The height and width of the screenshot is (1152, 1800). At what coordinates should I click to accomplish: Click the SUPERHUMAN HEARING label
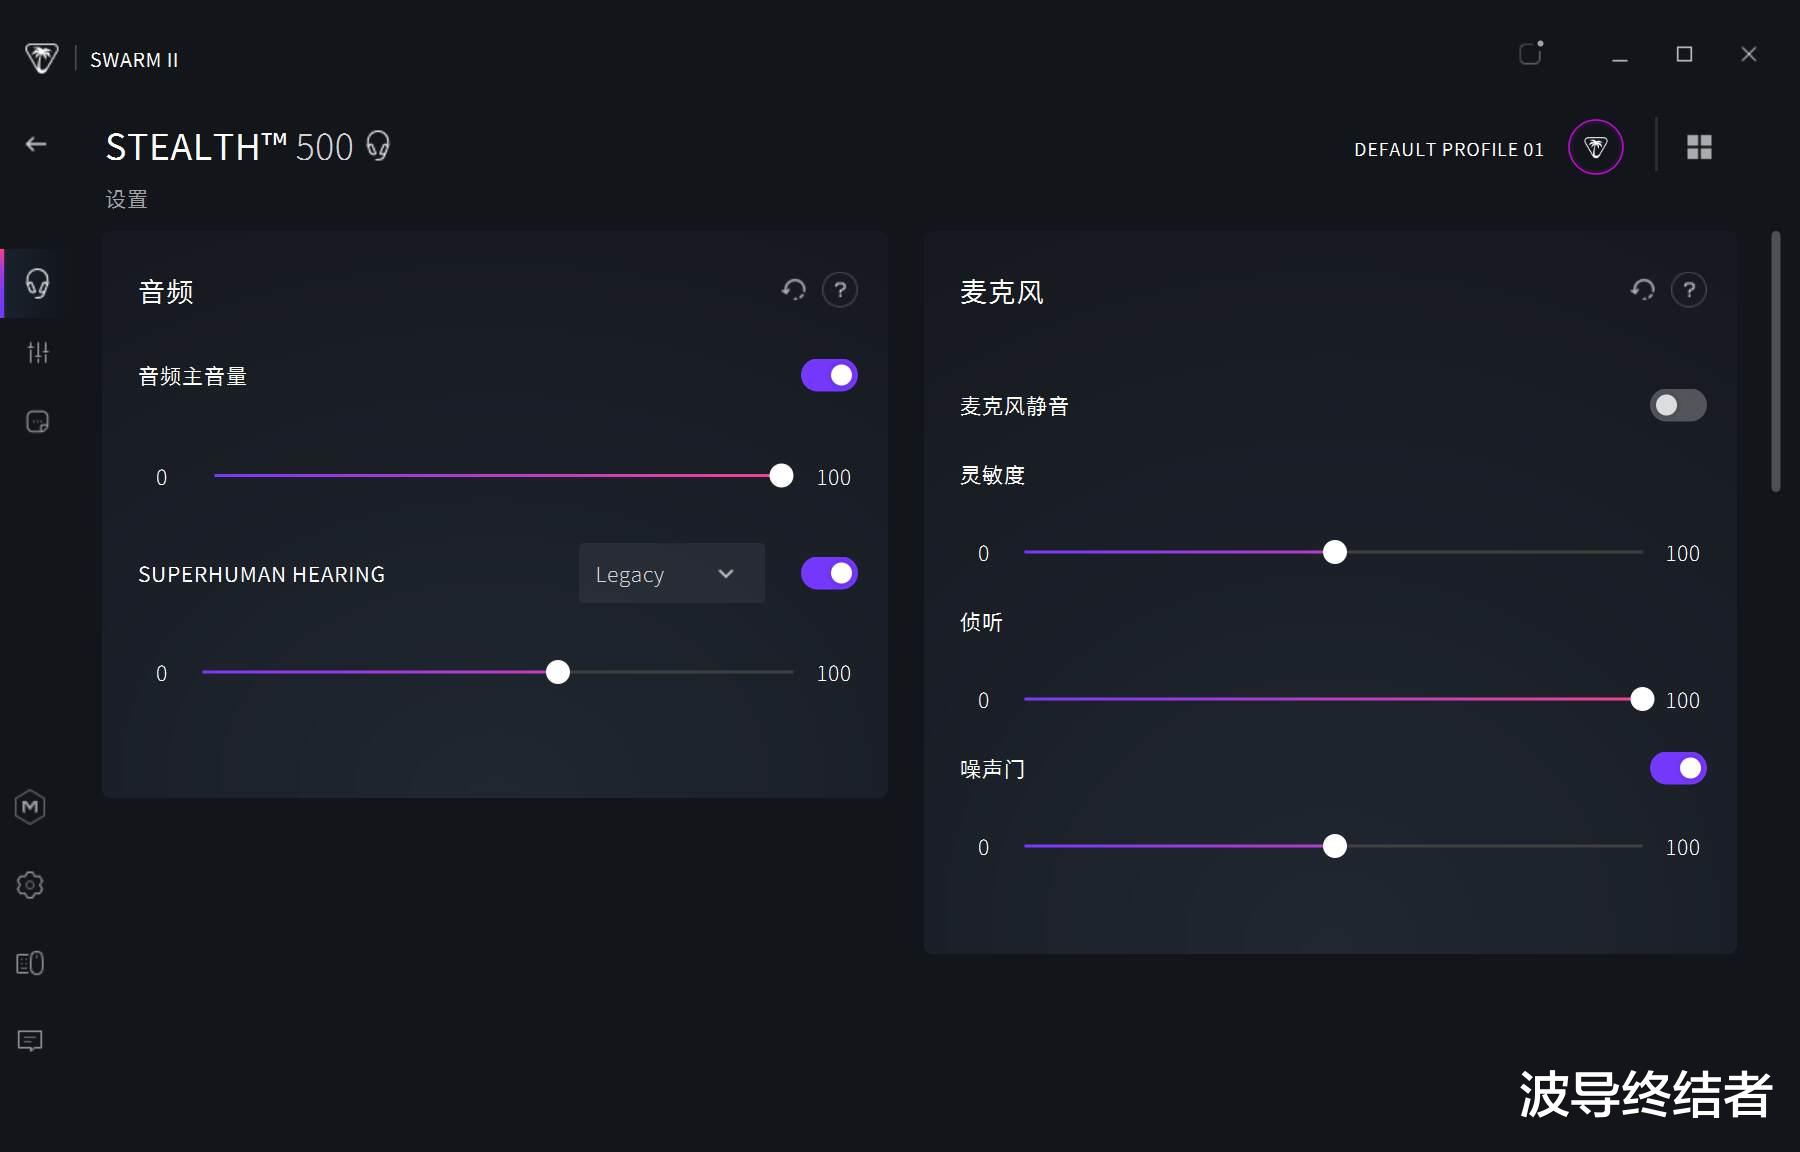[x=262, y=575]
